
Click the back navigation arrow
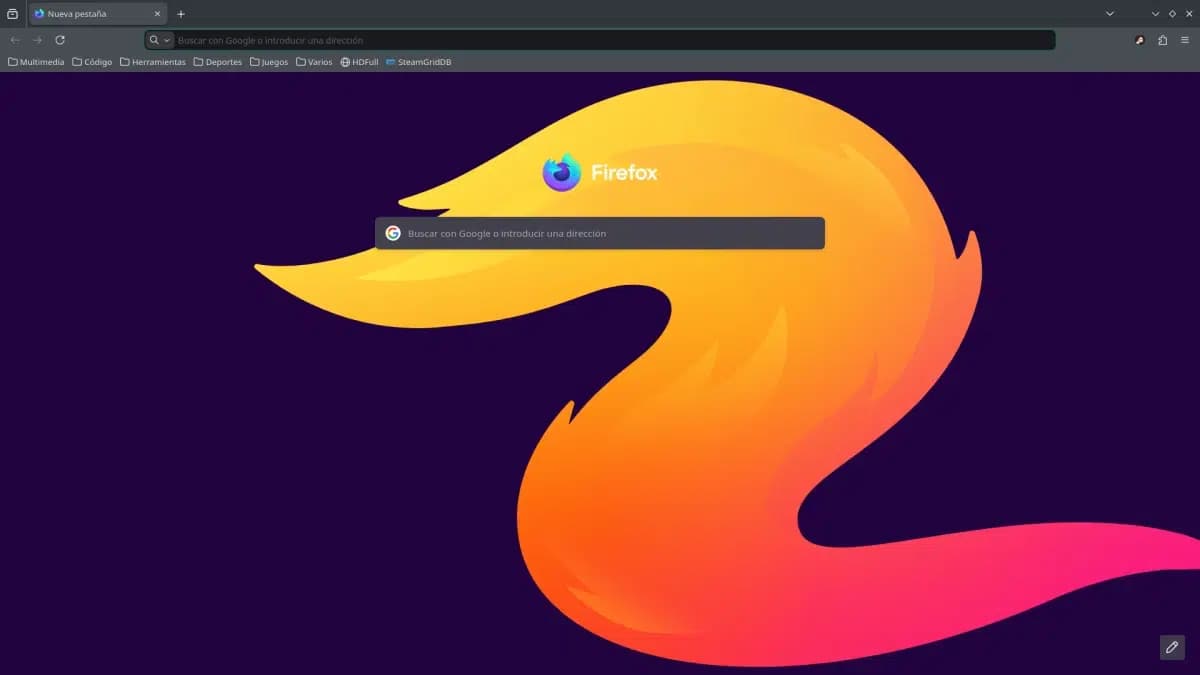15,40
